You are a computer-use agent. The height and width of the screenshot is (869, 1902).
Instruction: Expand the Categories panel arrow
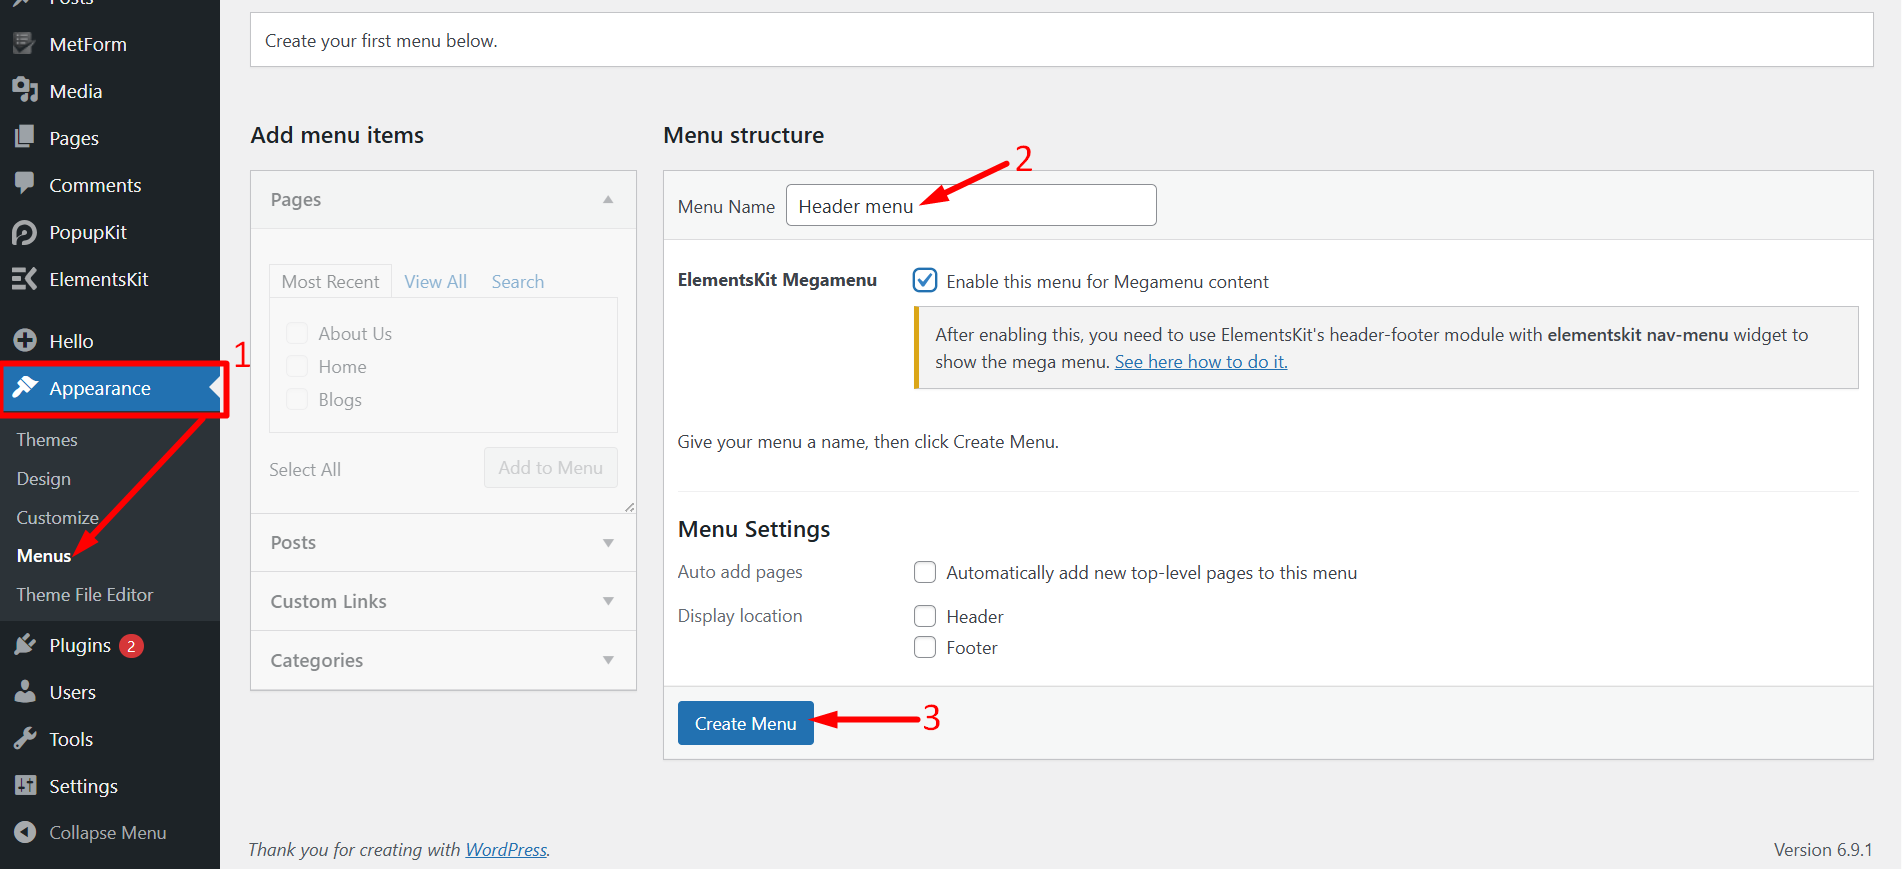coord(608,660)
